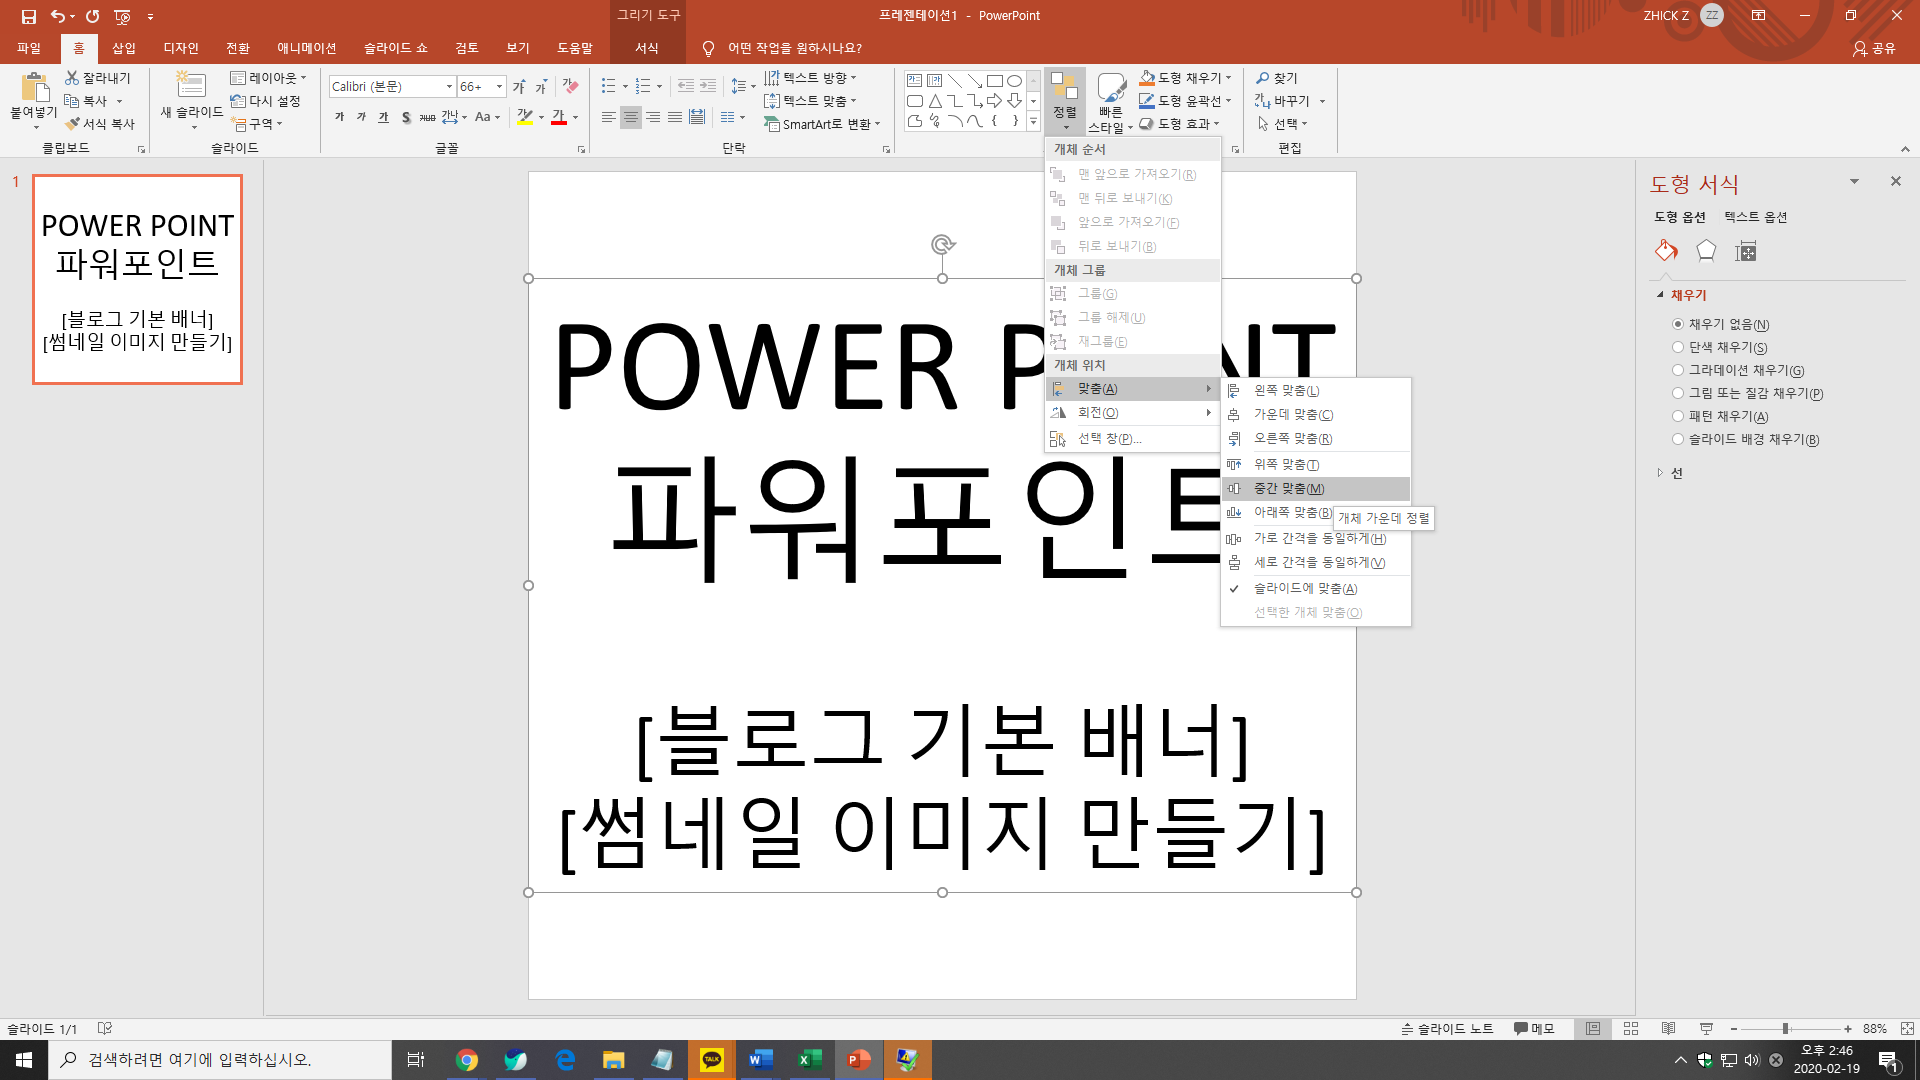The height and width of the screenshot is (1080, 1920).
Task: Choose Align Center (가운데 맞춤) menu item
Action: (1316, 415)
